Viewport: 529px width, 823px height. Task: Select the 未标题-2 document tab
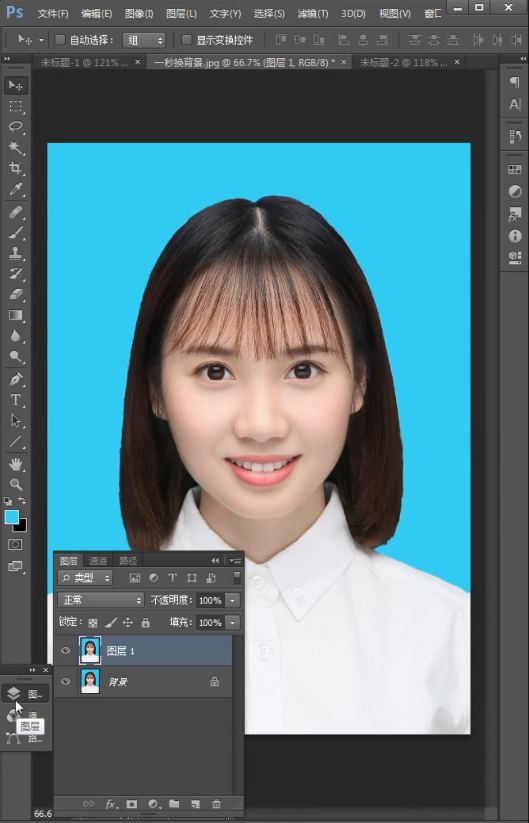(403, 62)
